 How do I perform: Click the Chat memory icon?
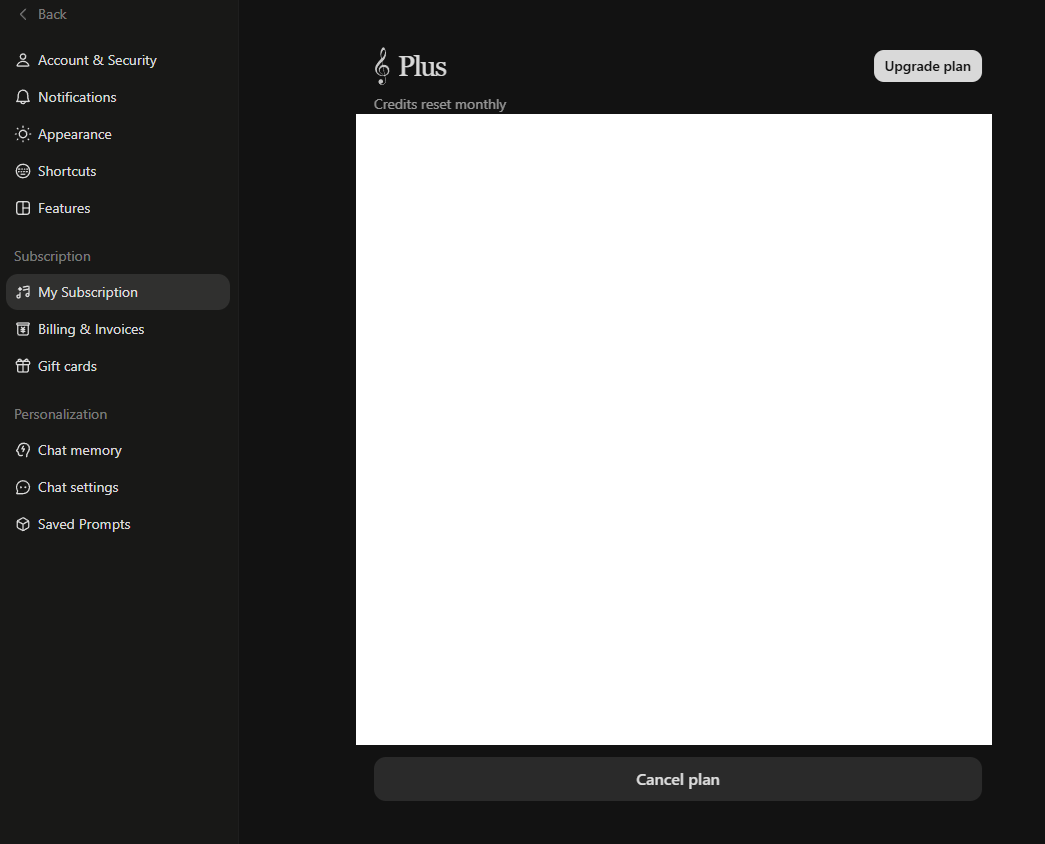[x=23, y=450]
